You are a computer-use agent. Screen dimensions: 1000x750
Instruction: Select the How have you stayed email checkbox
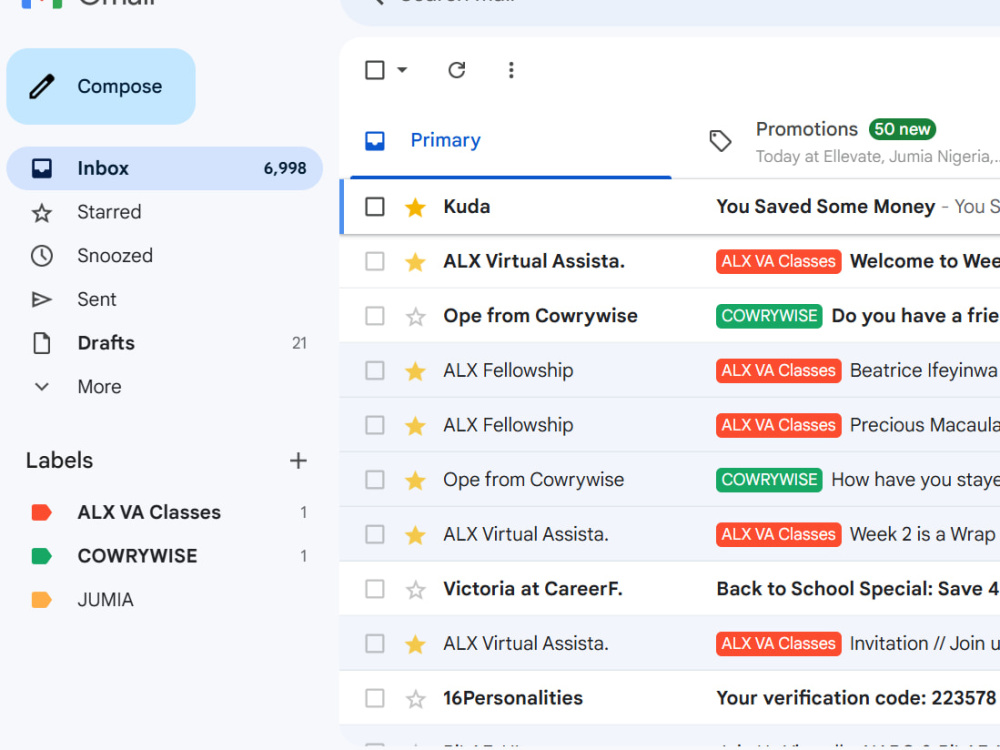coord(375,480)
